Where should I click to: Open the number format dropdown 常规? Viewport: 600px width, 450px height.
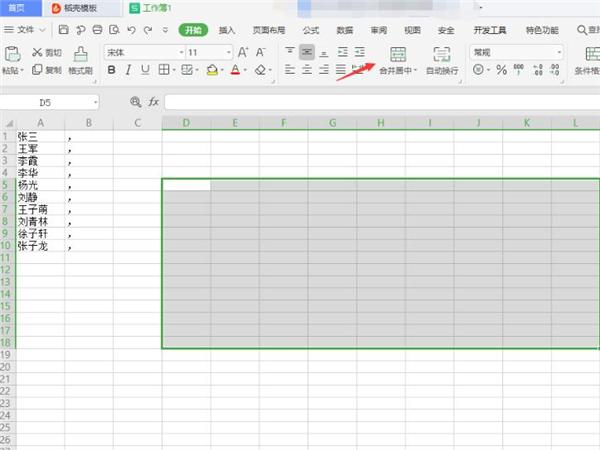click(517, 52)
